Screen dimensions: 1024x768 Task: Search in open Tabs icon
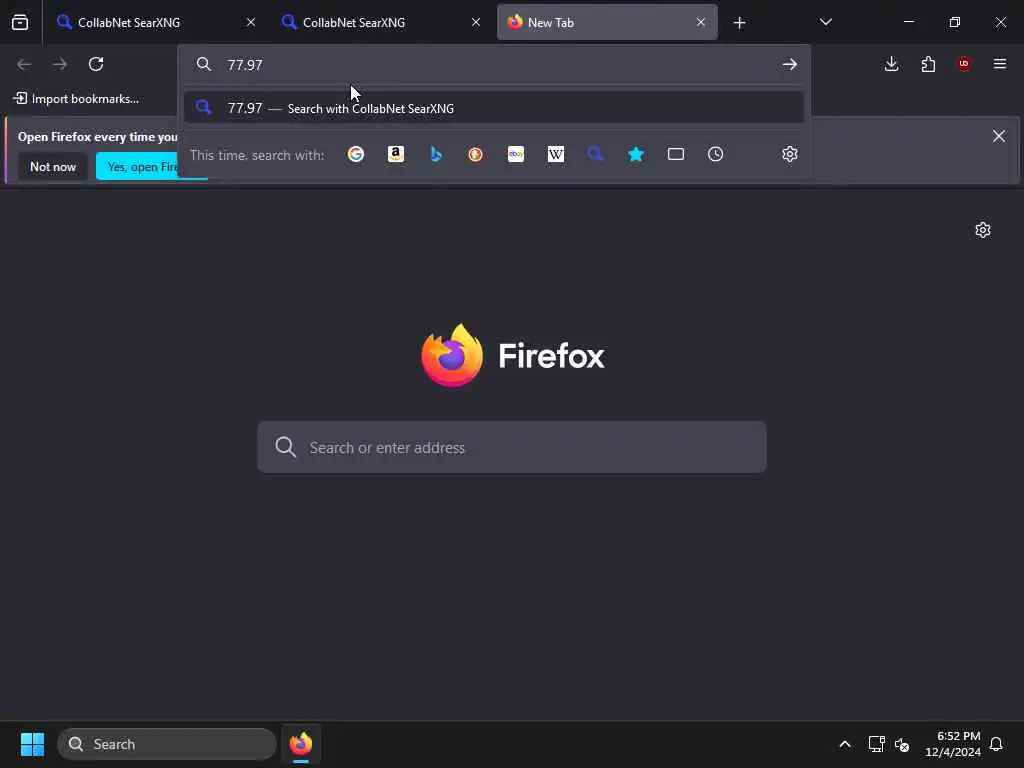tap(676, 154)
